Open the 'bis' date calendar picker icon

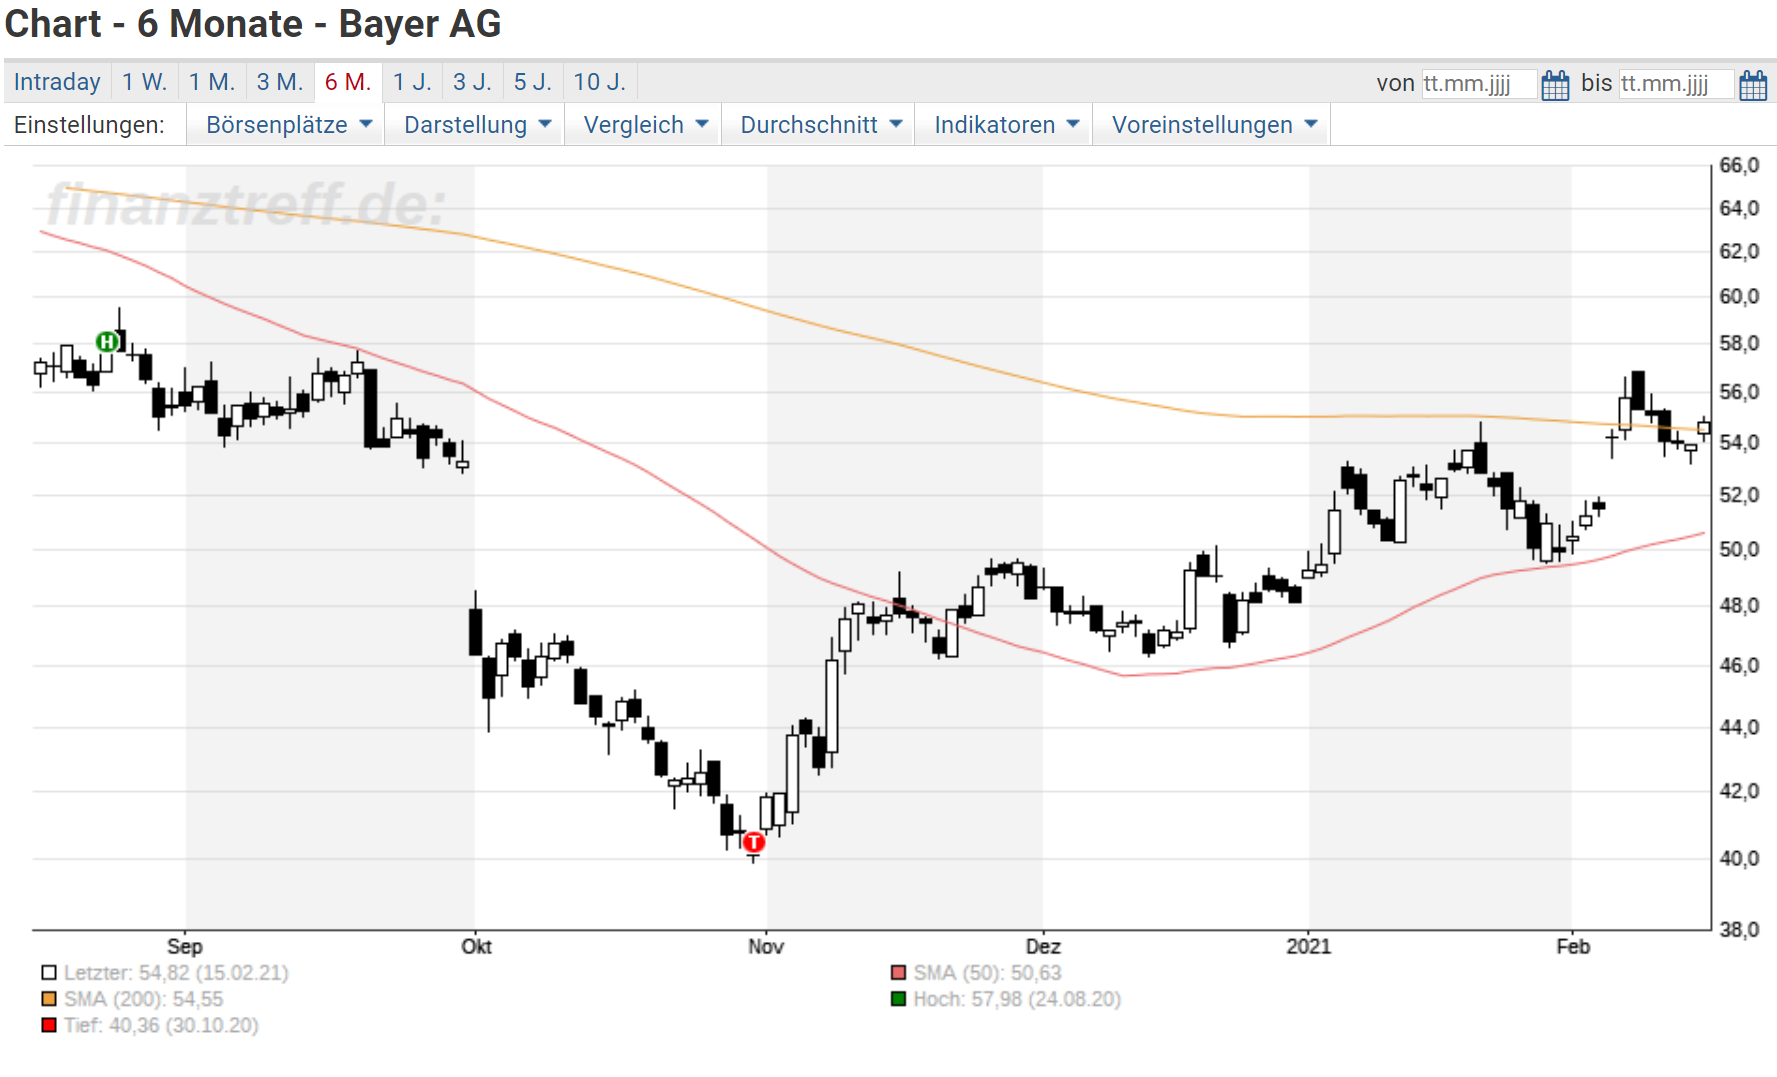click(x=1753, y=85)
